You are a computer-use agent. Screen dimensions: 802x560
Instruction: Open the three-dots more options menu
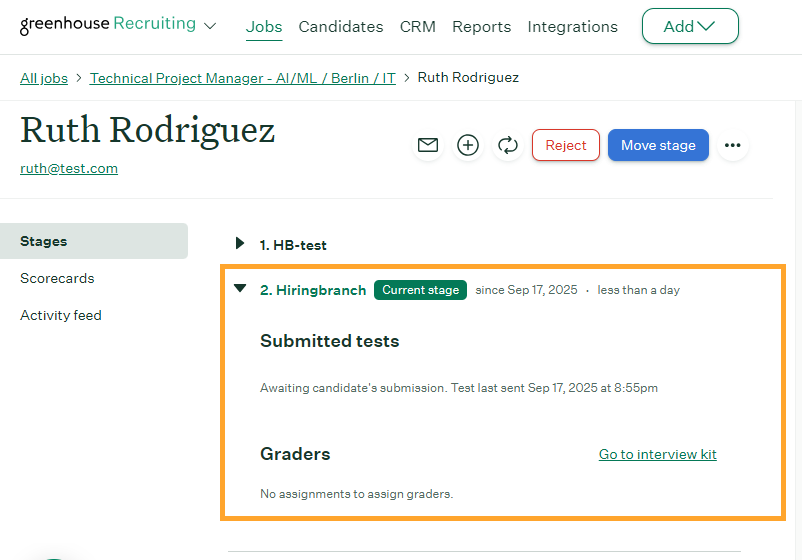point(733,145)
